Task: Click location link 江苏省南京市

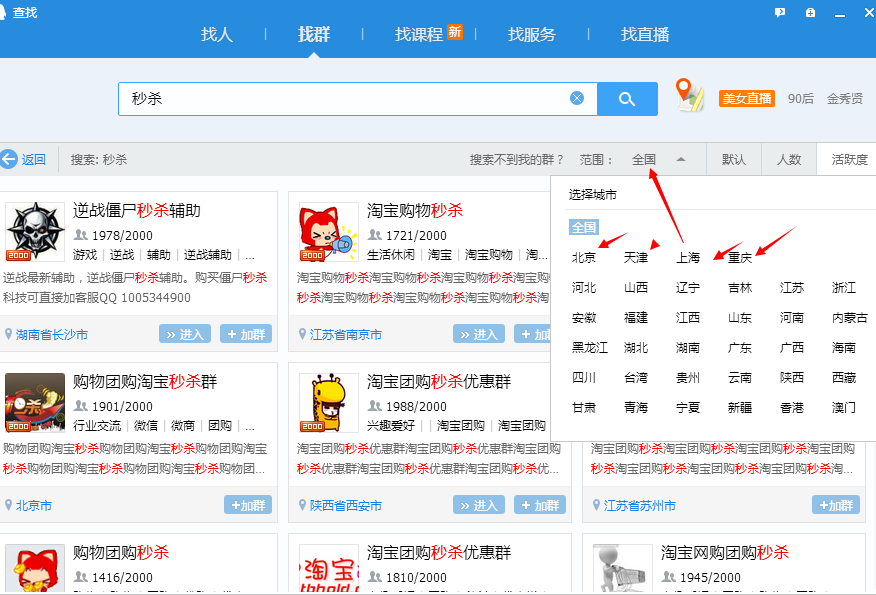Action: point(346,335)
